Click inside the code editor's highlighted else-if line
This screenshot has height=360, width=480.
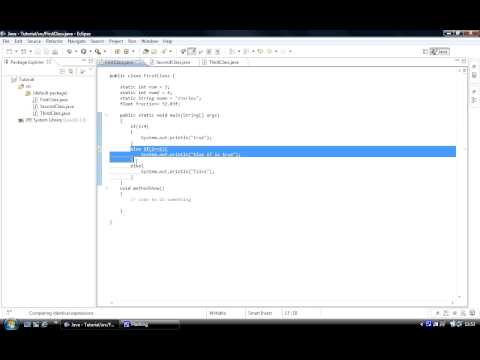point(293,149)
